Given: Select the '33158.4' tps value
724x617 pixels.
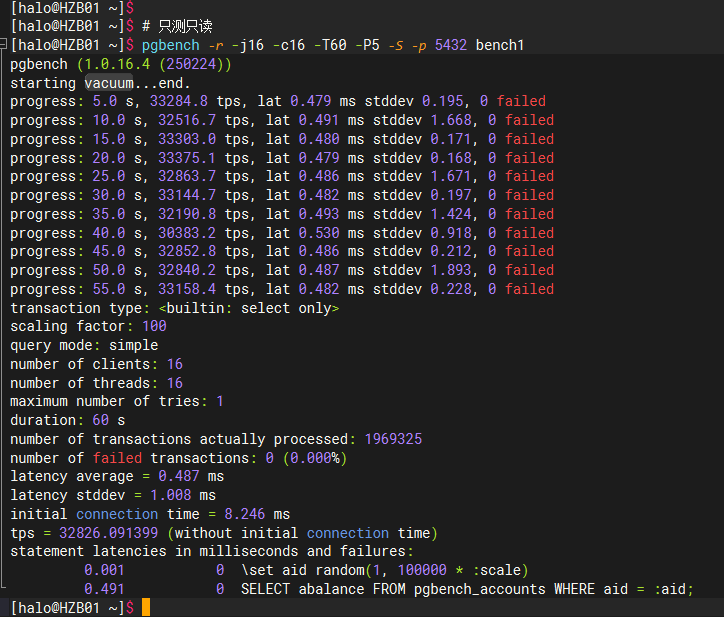Looking at the screenshot, I should tap(187, 289).
